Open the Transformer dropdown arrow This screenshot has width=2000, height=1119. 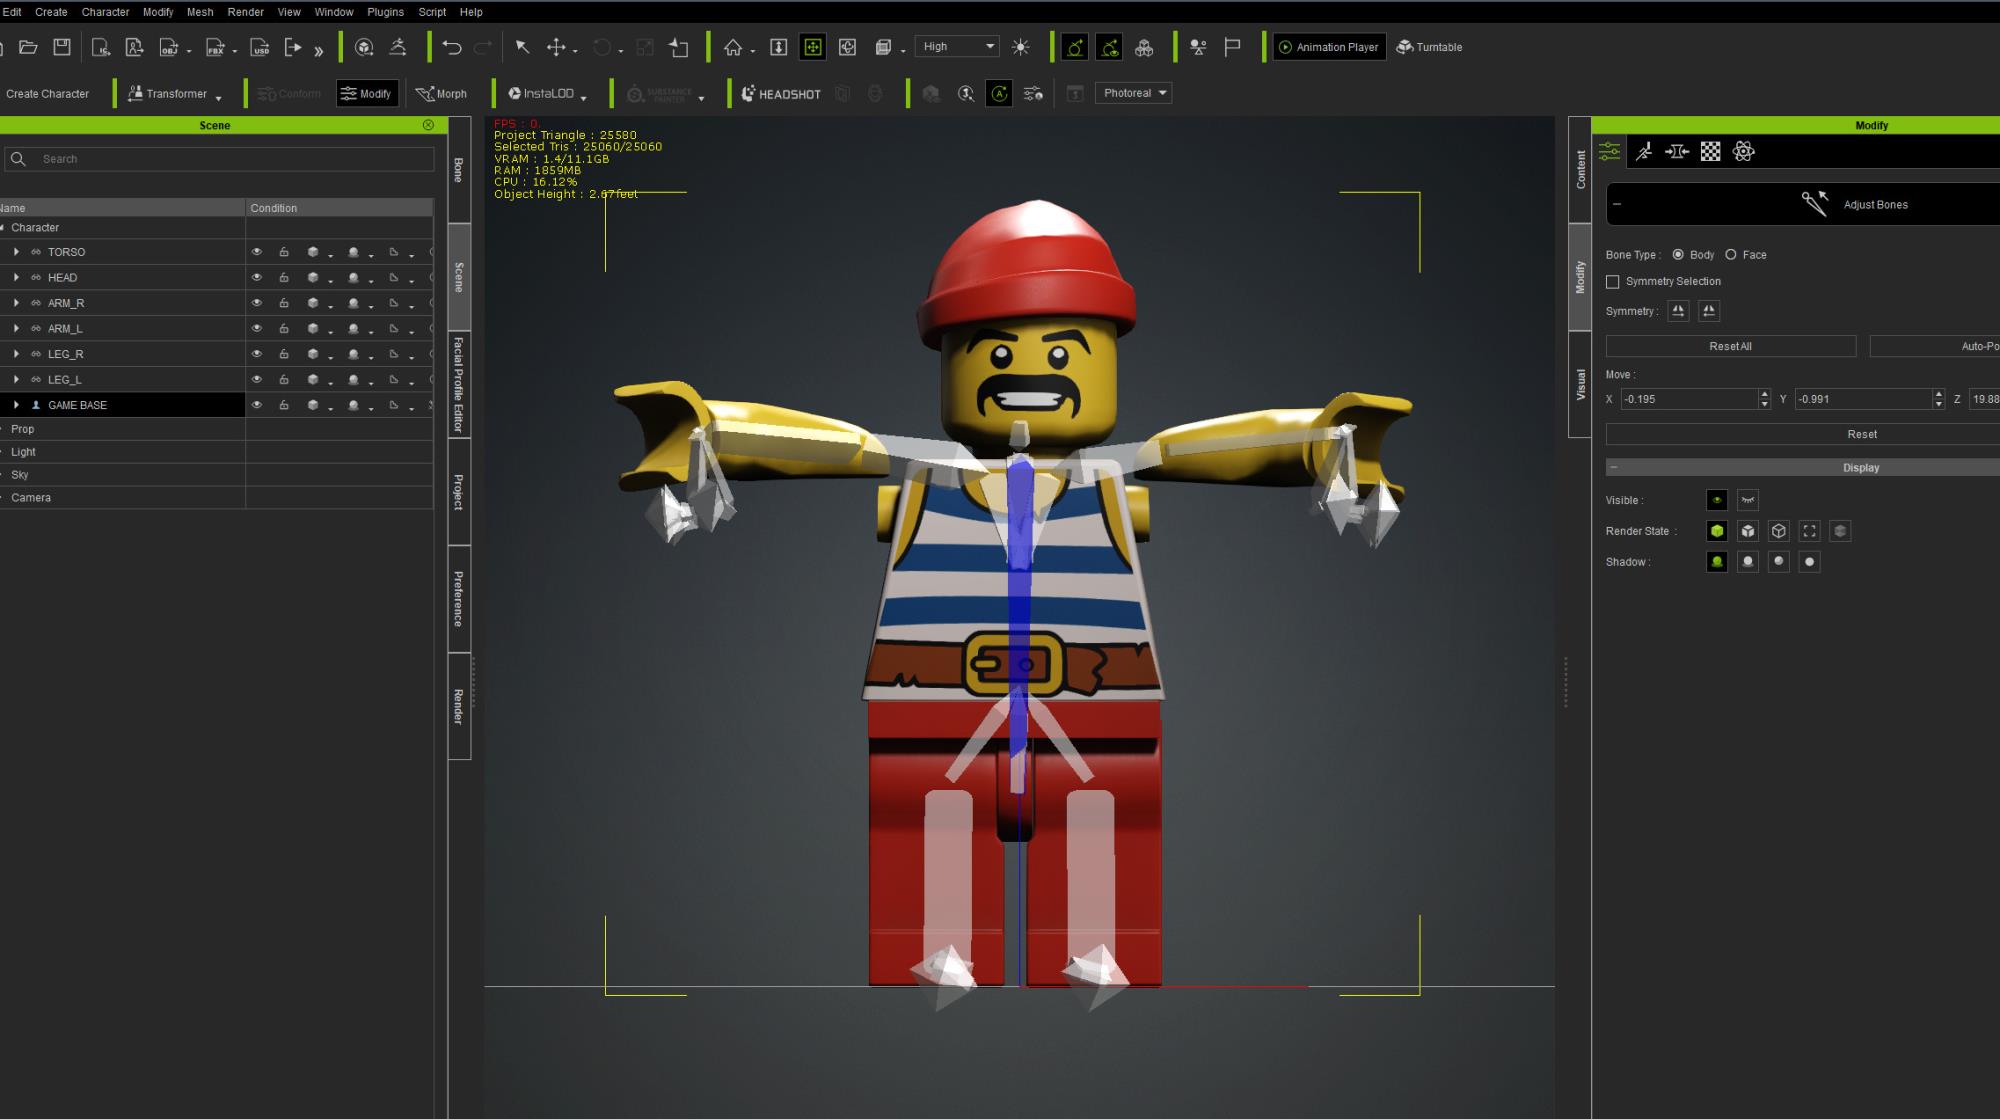point(218,98)
